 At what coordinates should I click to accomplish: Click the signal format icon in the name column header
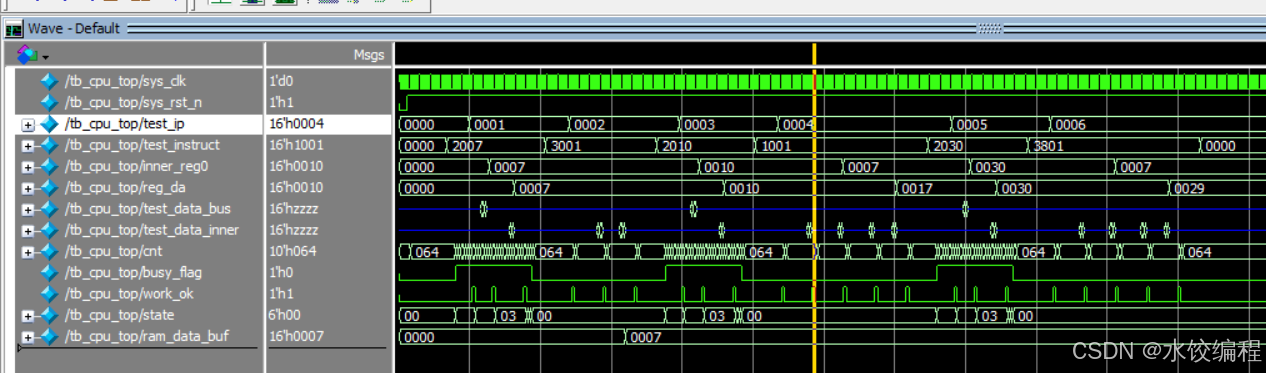click(27, 54)
